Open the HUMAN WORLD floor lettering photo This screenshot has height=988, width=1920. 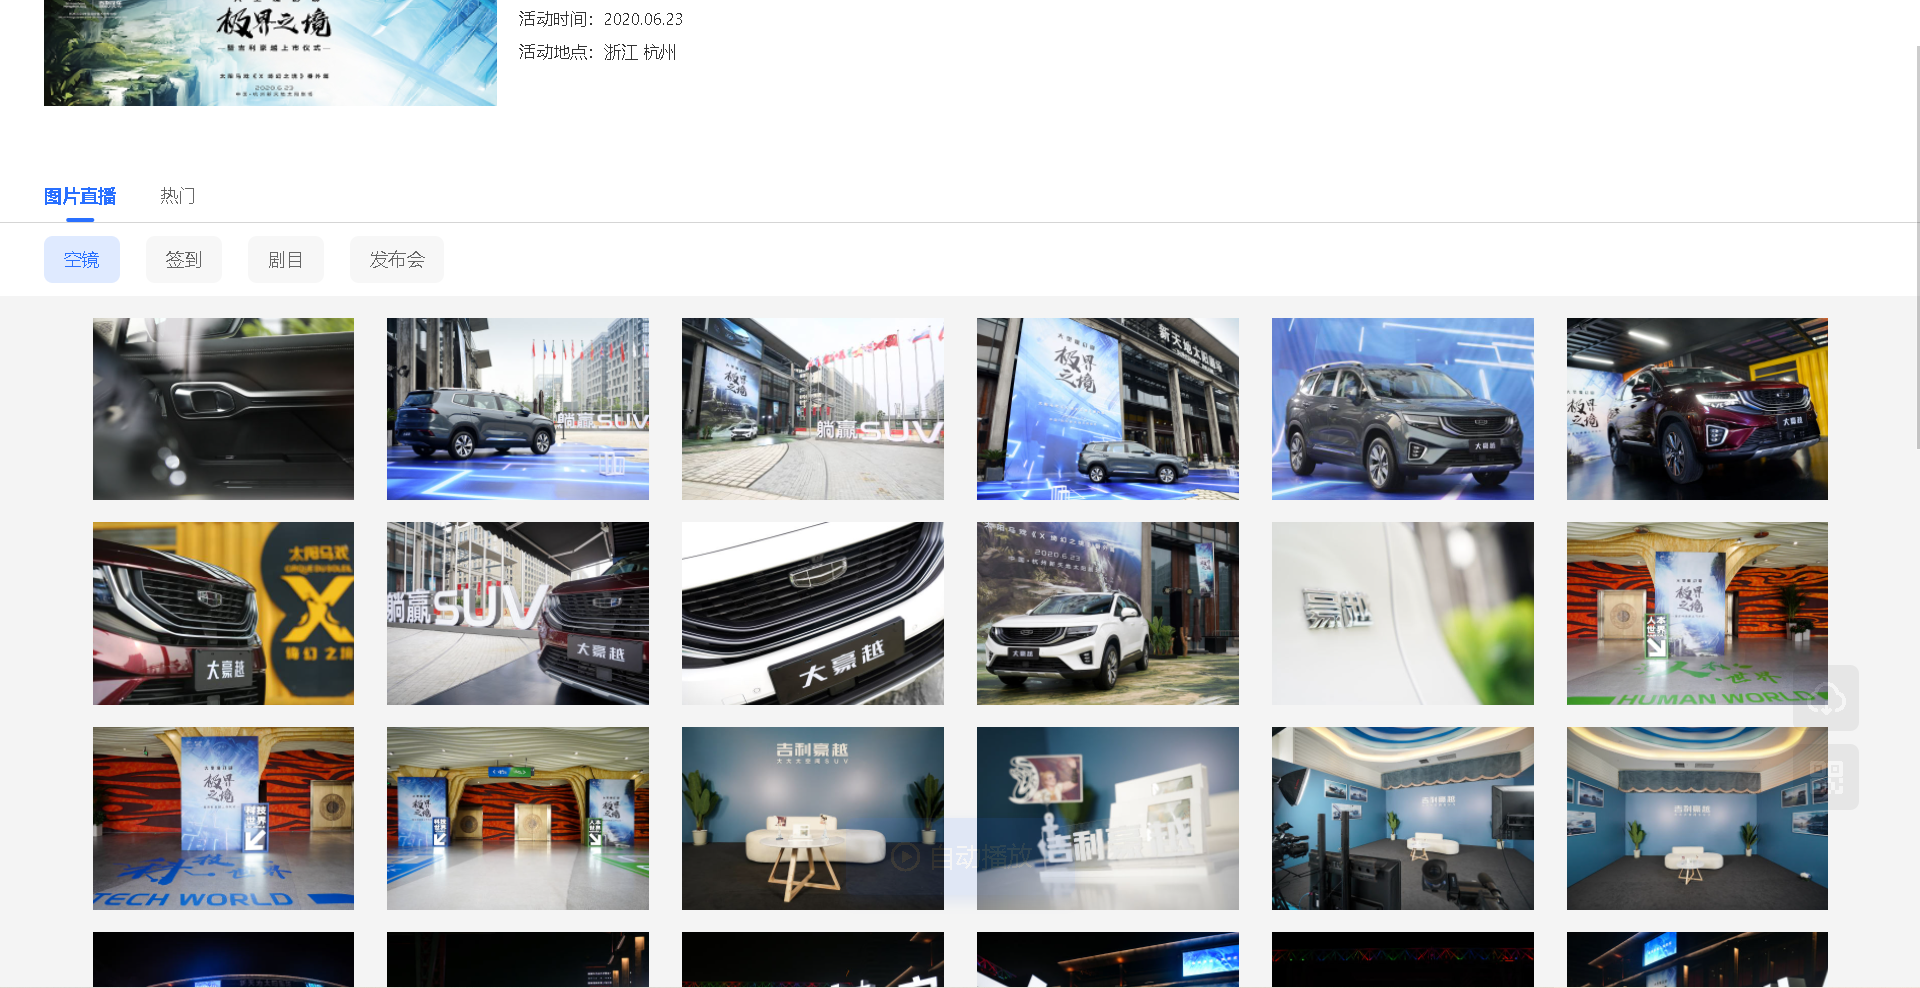coord(1697,614)
